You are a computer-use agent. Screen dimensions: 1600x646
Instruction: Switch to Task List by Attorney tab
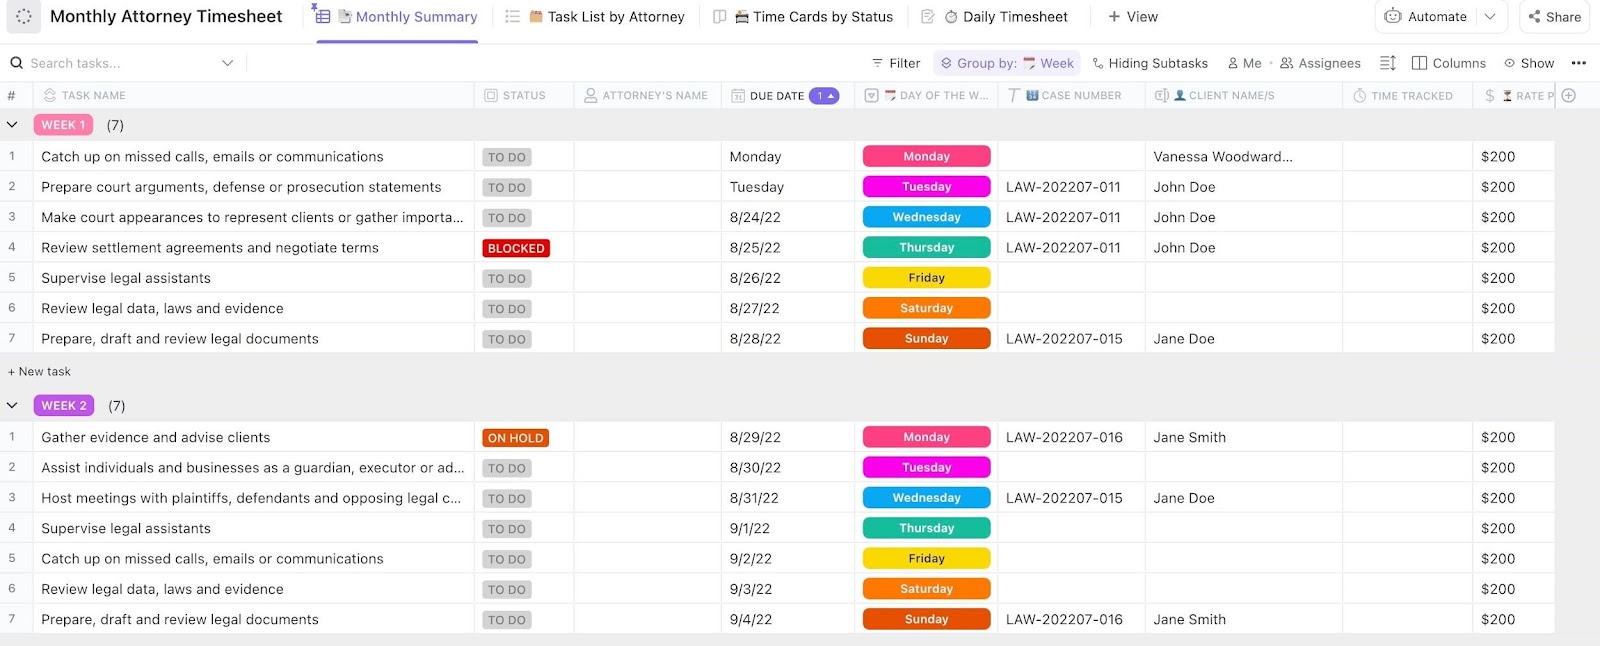[606, 17]
